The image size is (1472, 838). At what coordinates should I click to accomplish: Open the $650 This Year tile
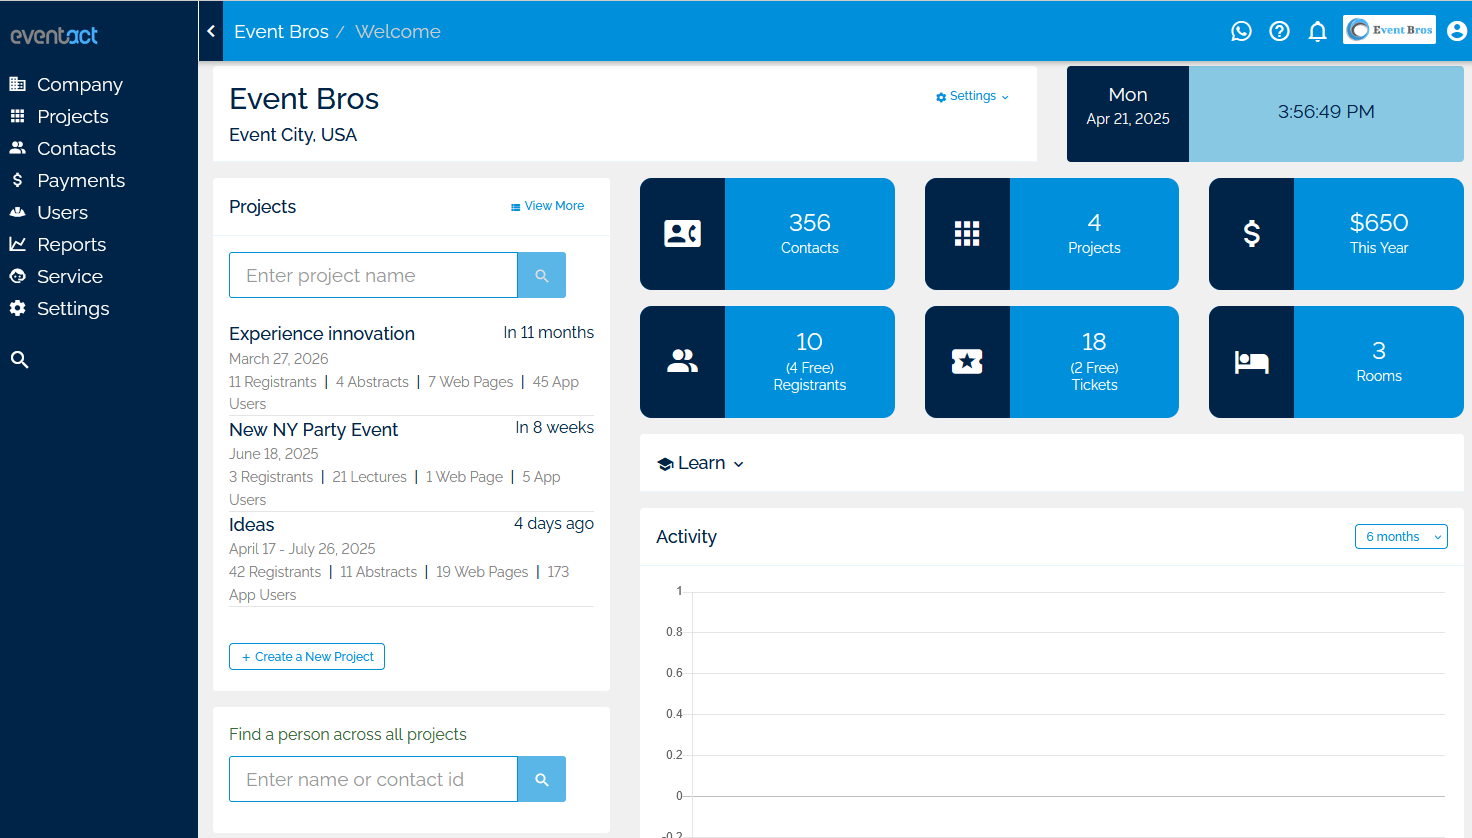click(x=1379, y=234)
